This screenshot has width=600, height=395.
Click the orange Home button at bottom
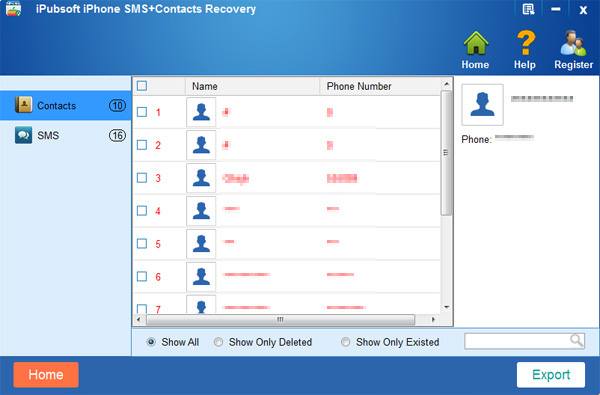[x=46, y=375]
